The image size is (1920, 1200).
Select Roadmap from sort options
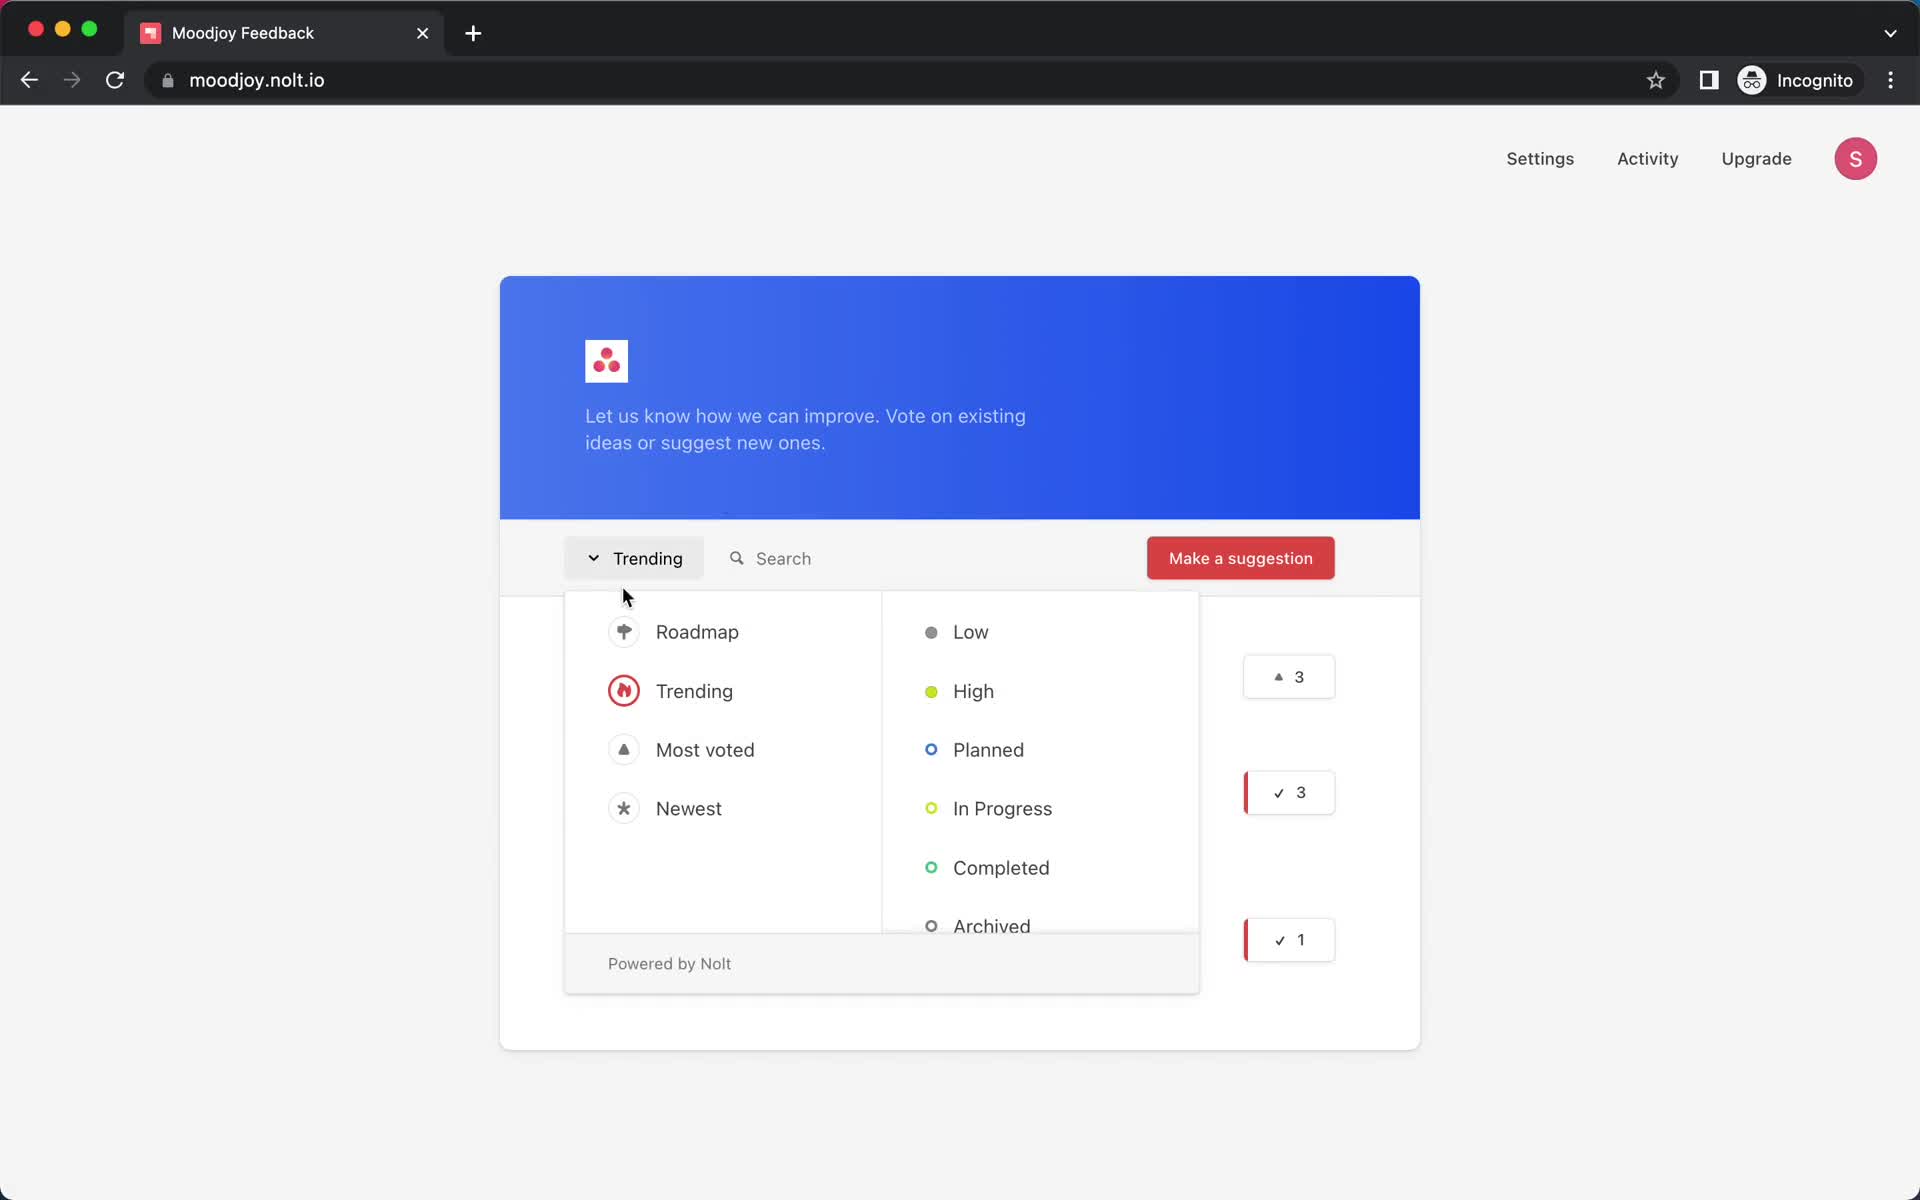coord(697,630)
